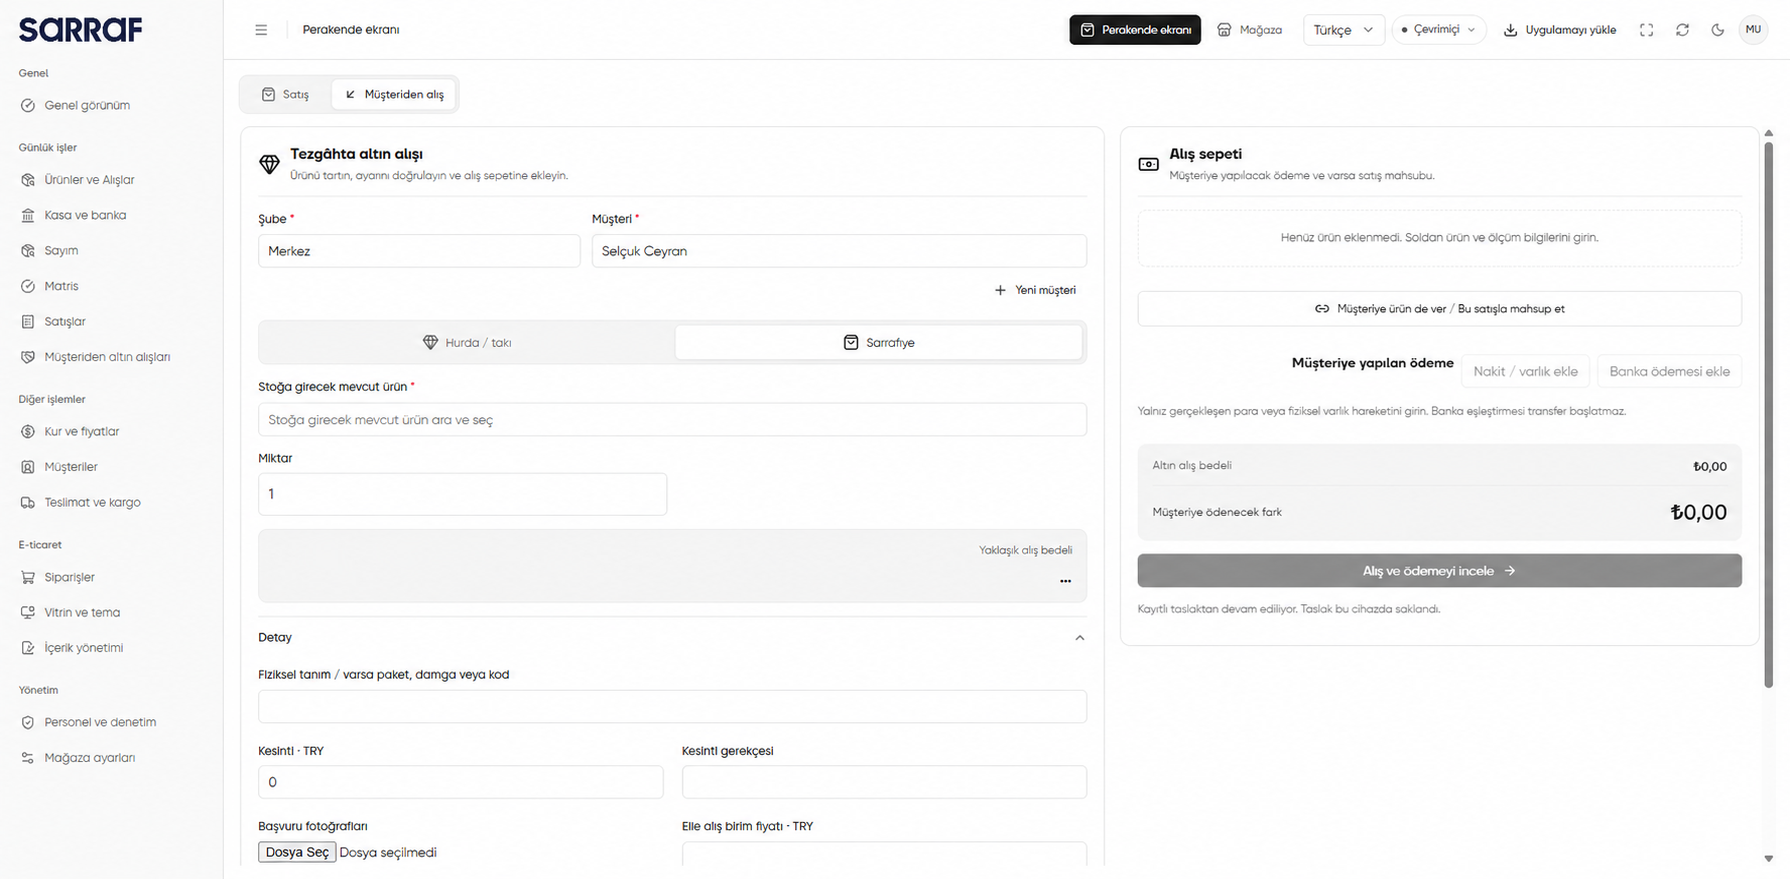Click Dosya Seç file button

297,852
